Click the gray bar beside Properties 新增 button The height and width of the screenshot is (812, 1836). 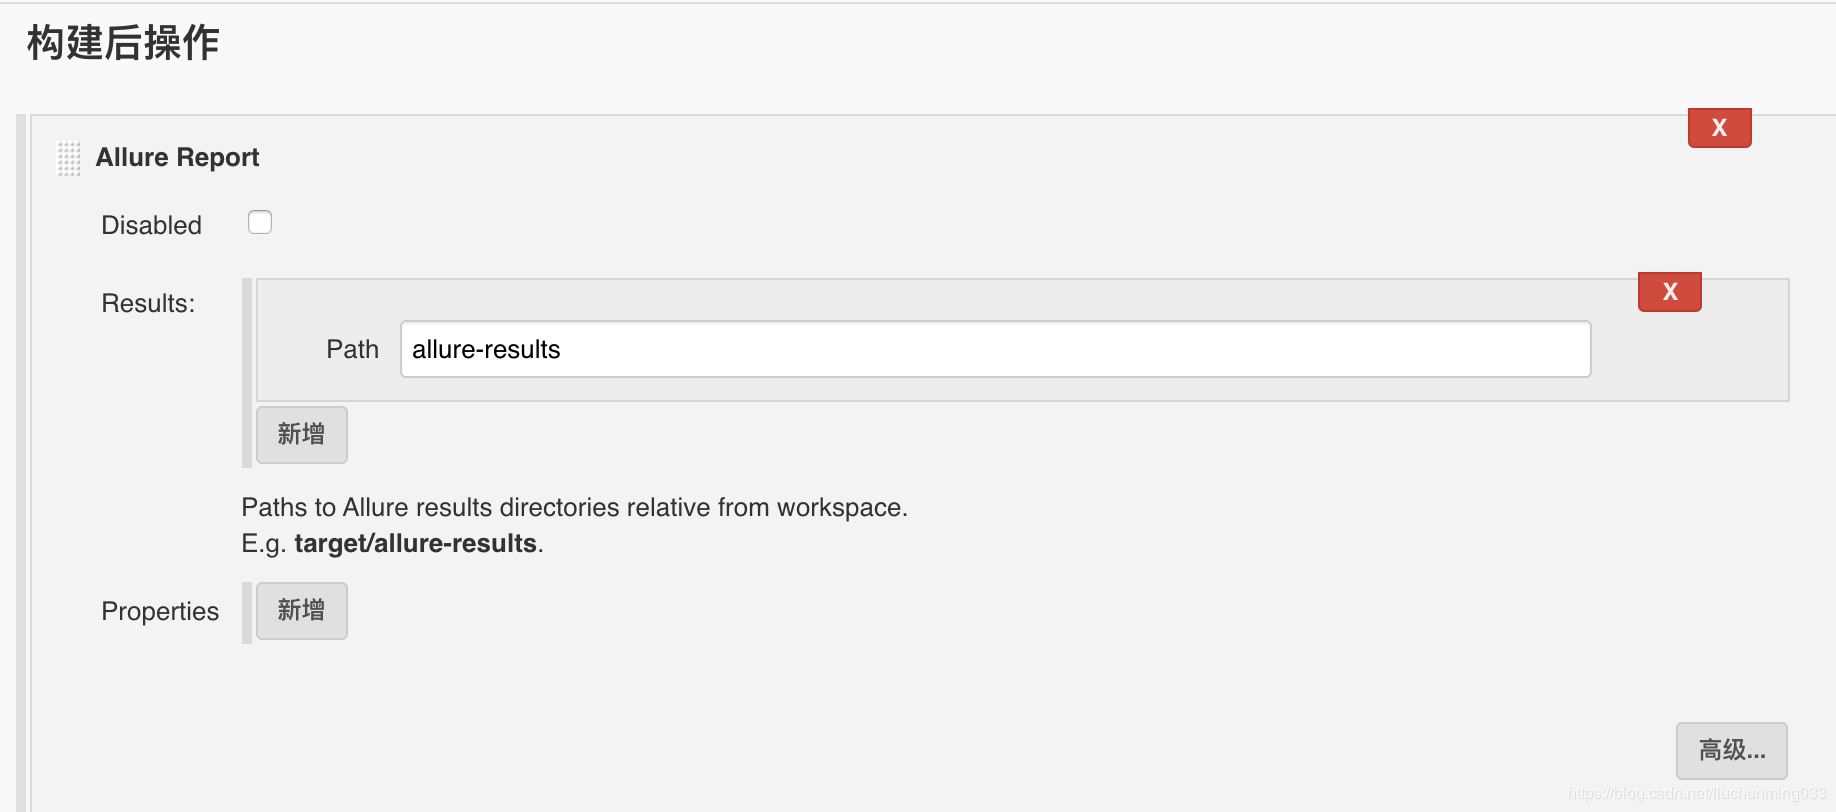coord(247,612)
